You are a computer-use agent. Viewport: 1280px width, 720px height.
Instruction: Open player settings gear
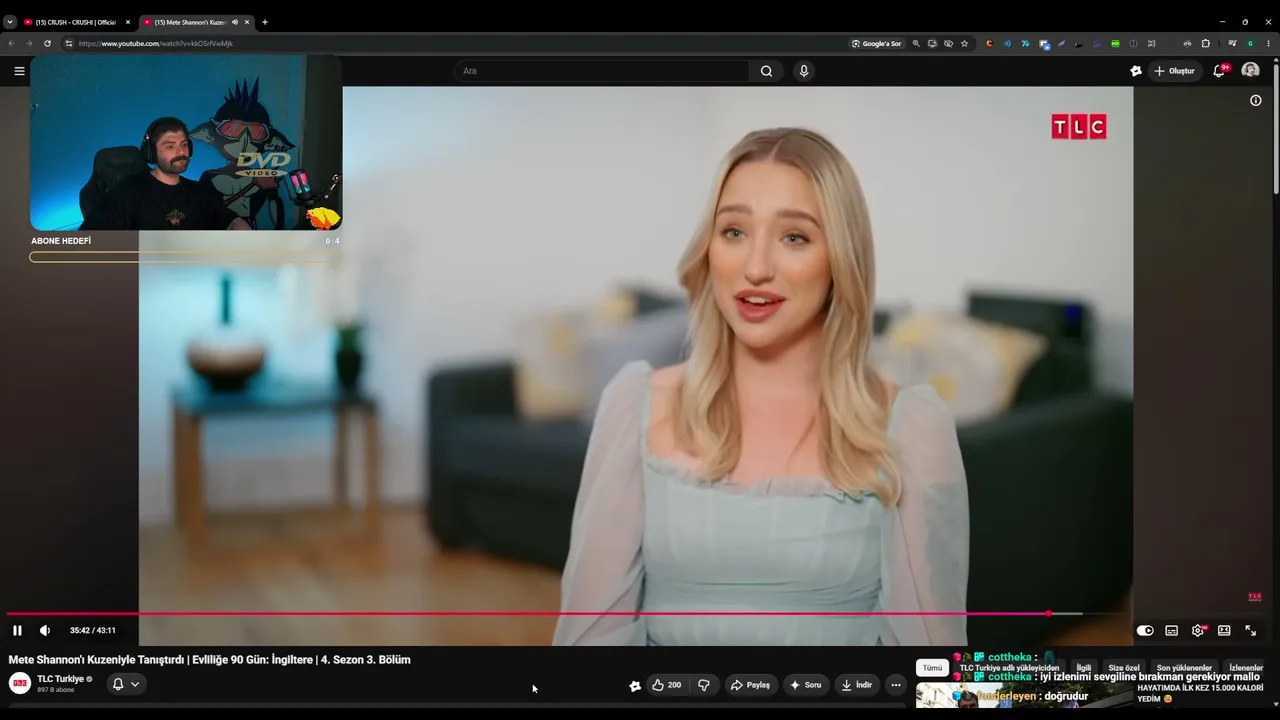pyautogui.click(x=1198, y=630)
